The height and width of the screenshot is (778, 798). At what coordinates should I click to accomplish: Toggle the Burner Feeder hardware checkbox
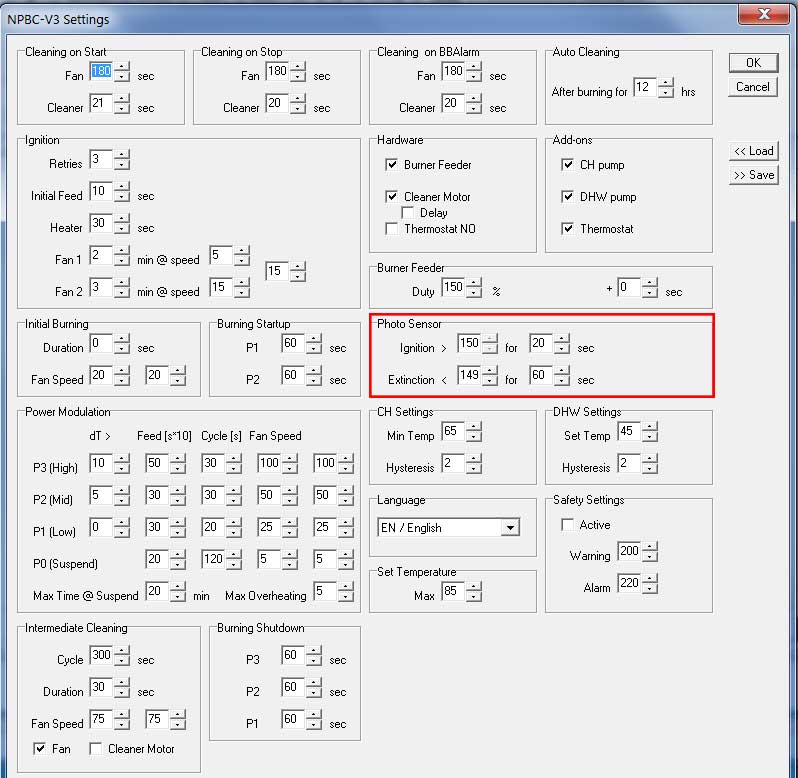pos(392,165)
